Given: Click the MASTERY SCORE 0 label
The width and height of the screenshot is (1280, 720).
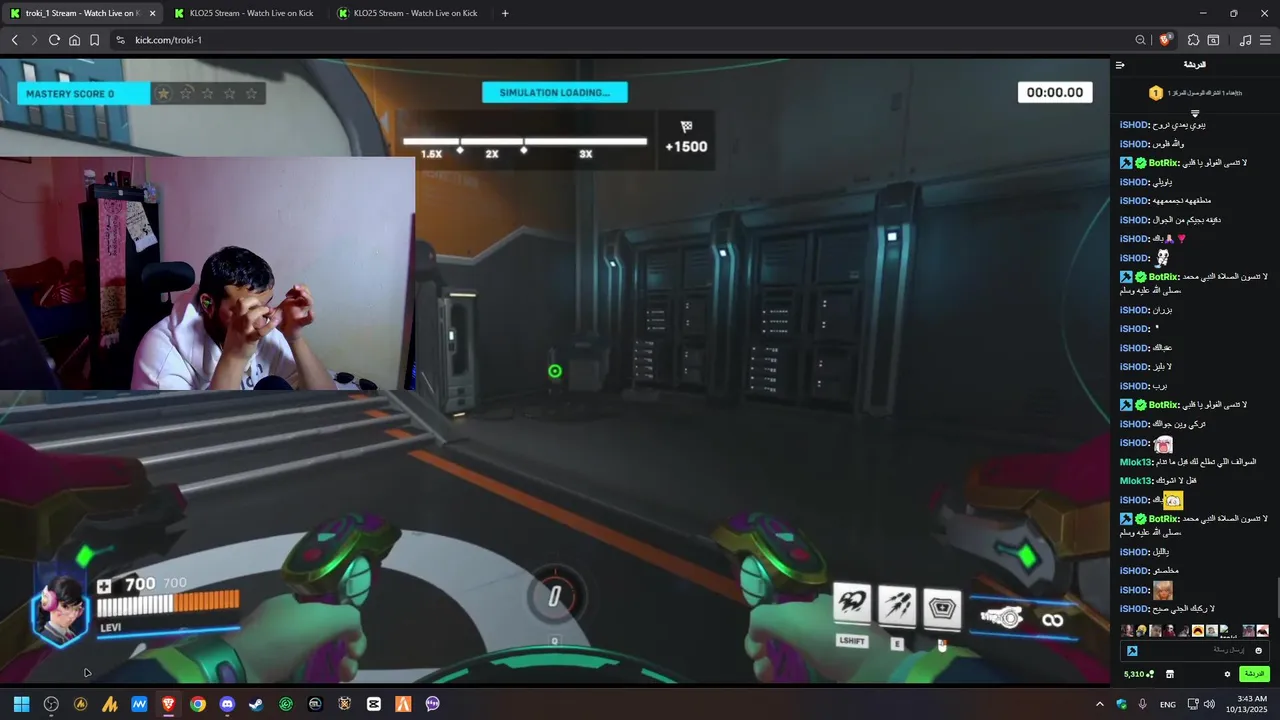Looking at the screenshot, I should pyautogui.click(x=70, y=94).
